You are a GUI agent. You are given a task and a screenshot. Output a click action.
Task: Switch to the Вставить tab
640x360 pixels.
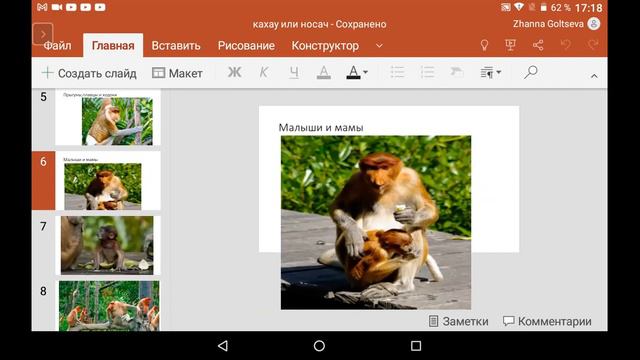tap(176, 46)
